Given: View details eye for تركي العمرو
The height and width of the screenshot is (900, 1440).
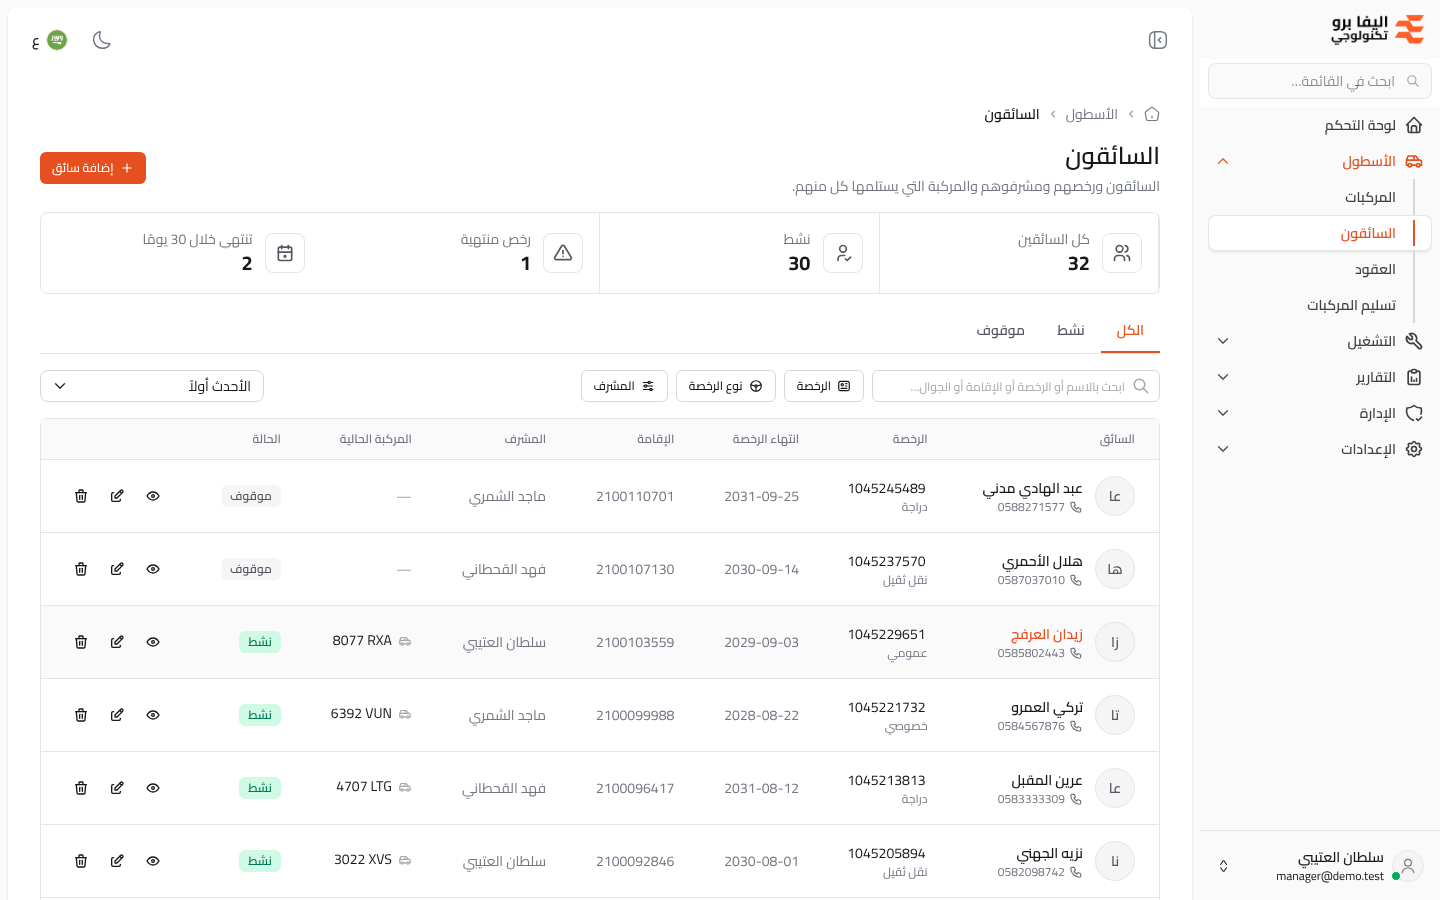Looking at the screenshot, I should tap(153, 715).
